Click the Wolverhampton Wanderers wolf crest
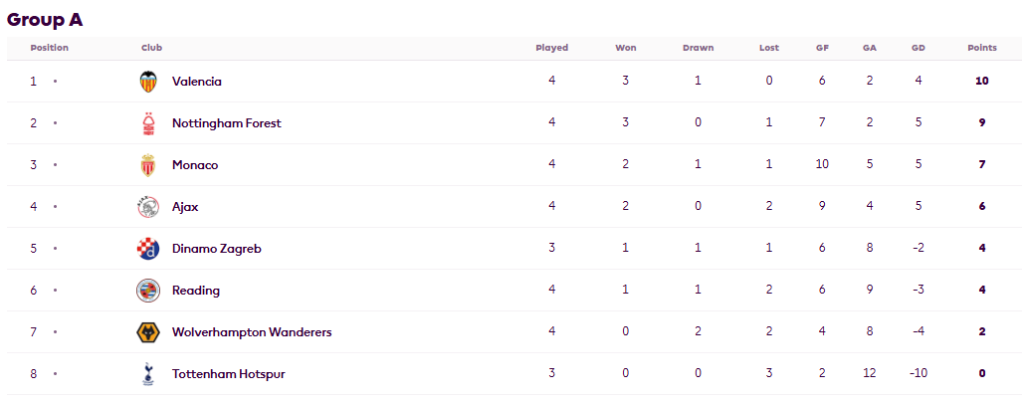The width and height of the screenshot is (1024, 403). 148,332
